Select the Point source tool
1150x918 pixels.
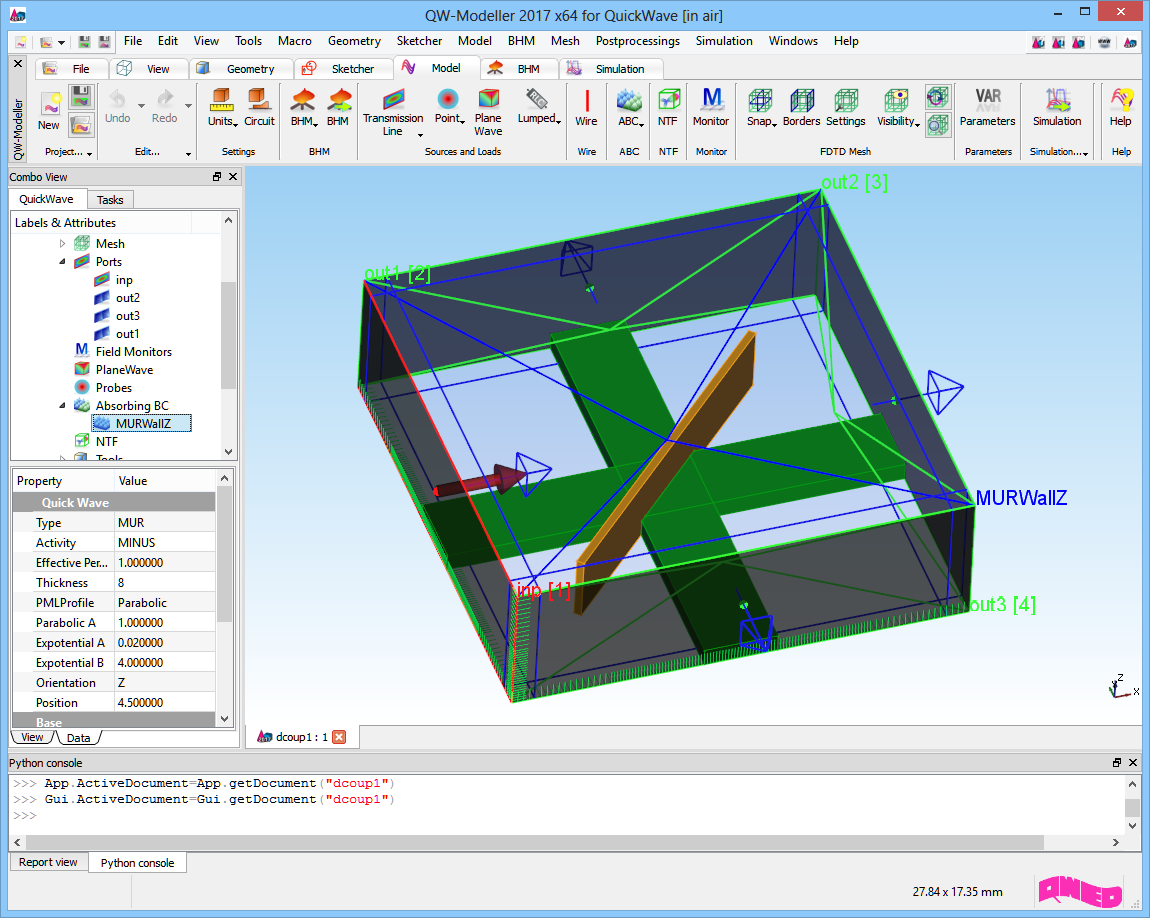click(449, 108)
